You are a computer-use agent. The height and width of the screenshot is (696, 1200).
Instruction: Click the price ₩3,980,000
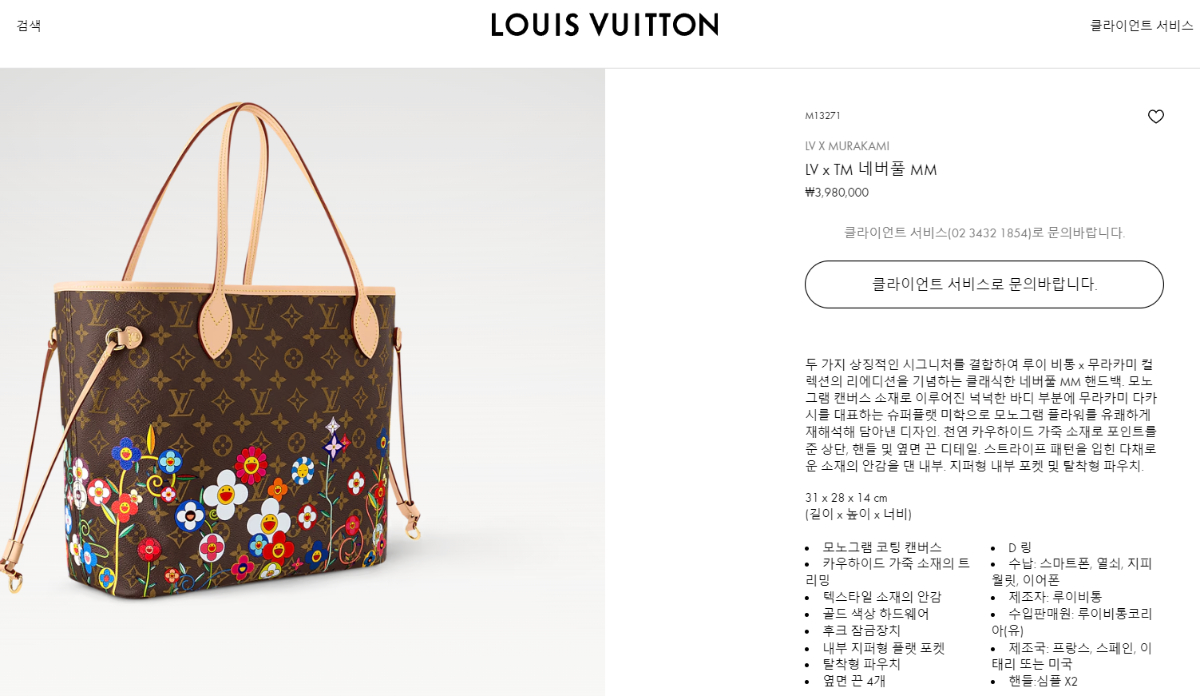pyautogui.click(x=837, y=192)
